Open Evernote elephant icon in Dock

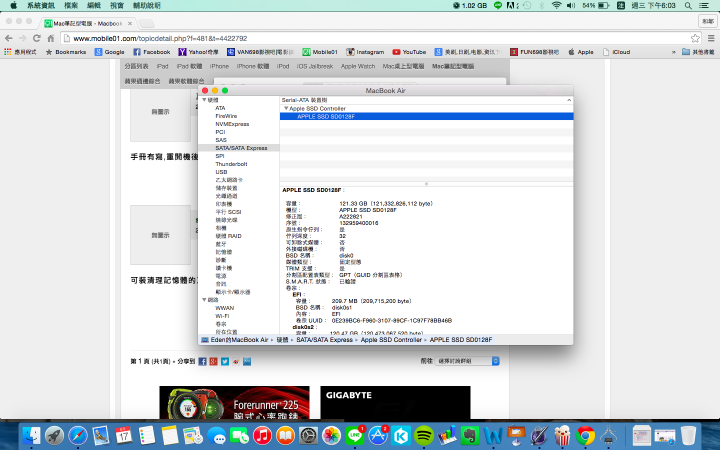pos(470,435)
